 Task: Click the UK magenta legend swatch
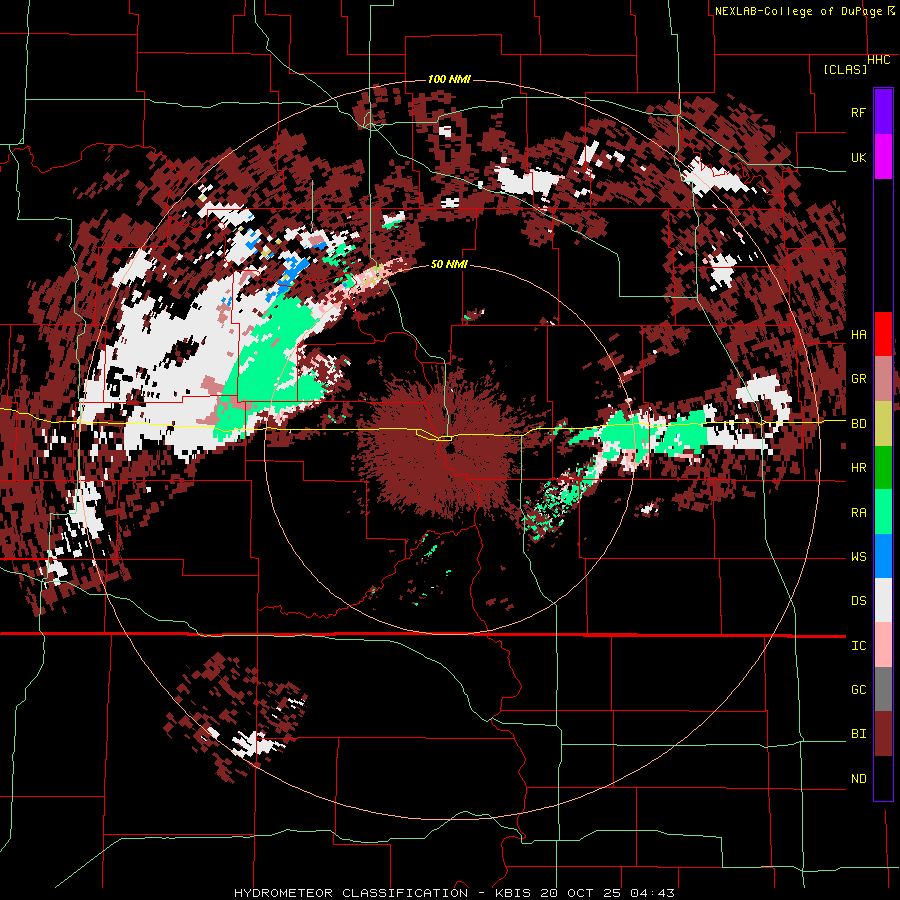[883, 157]
